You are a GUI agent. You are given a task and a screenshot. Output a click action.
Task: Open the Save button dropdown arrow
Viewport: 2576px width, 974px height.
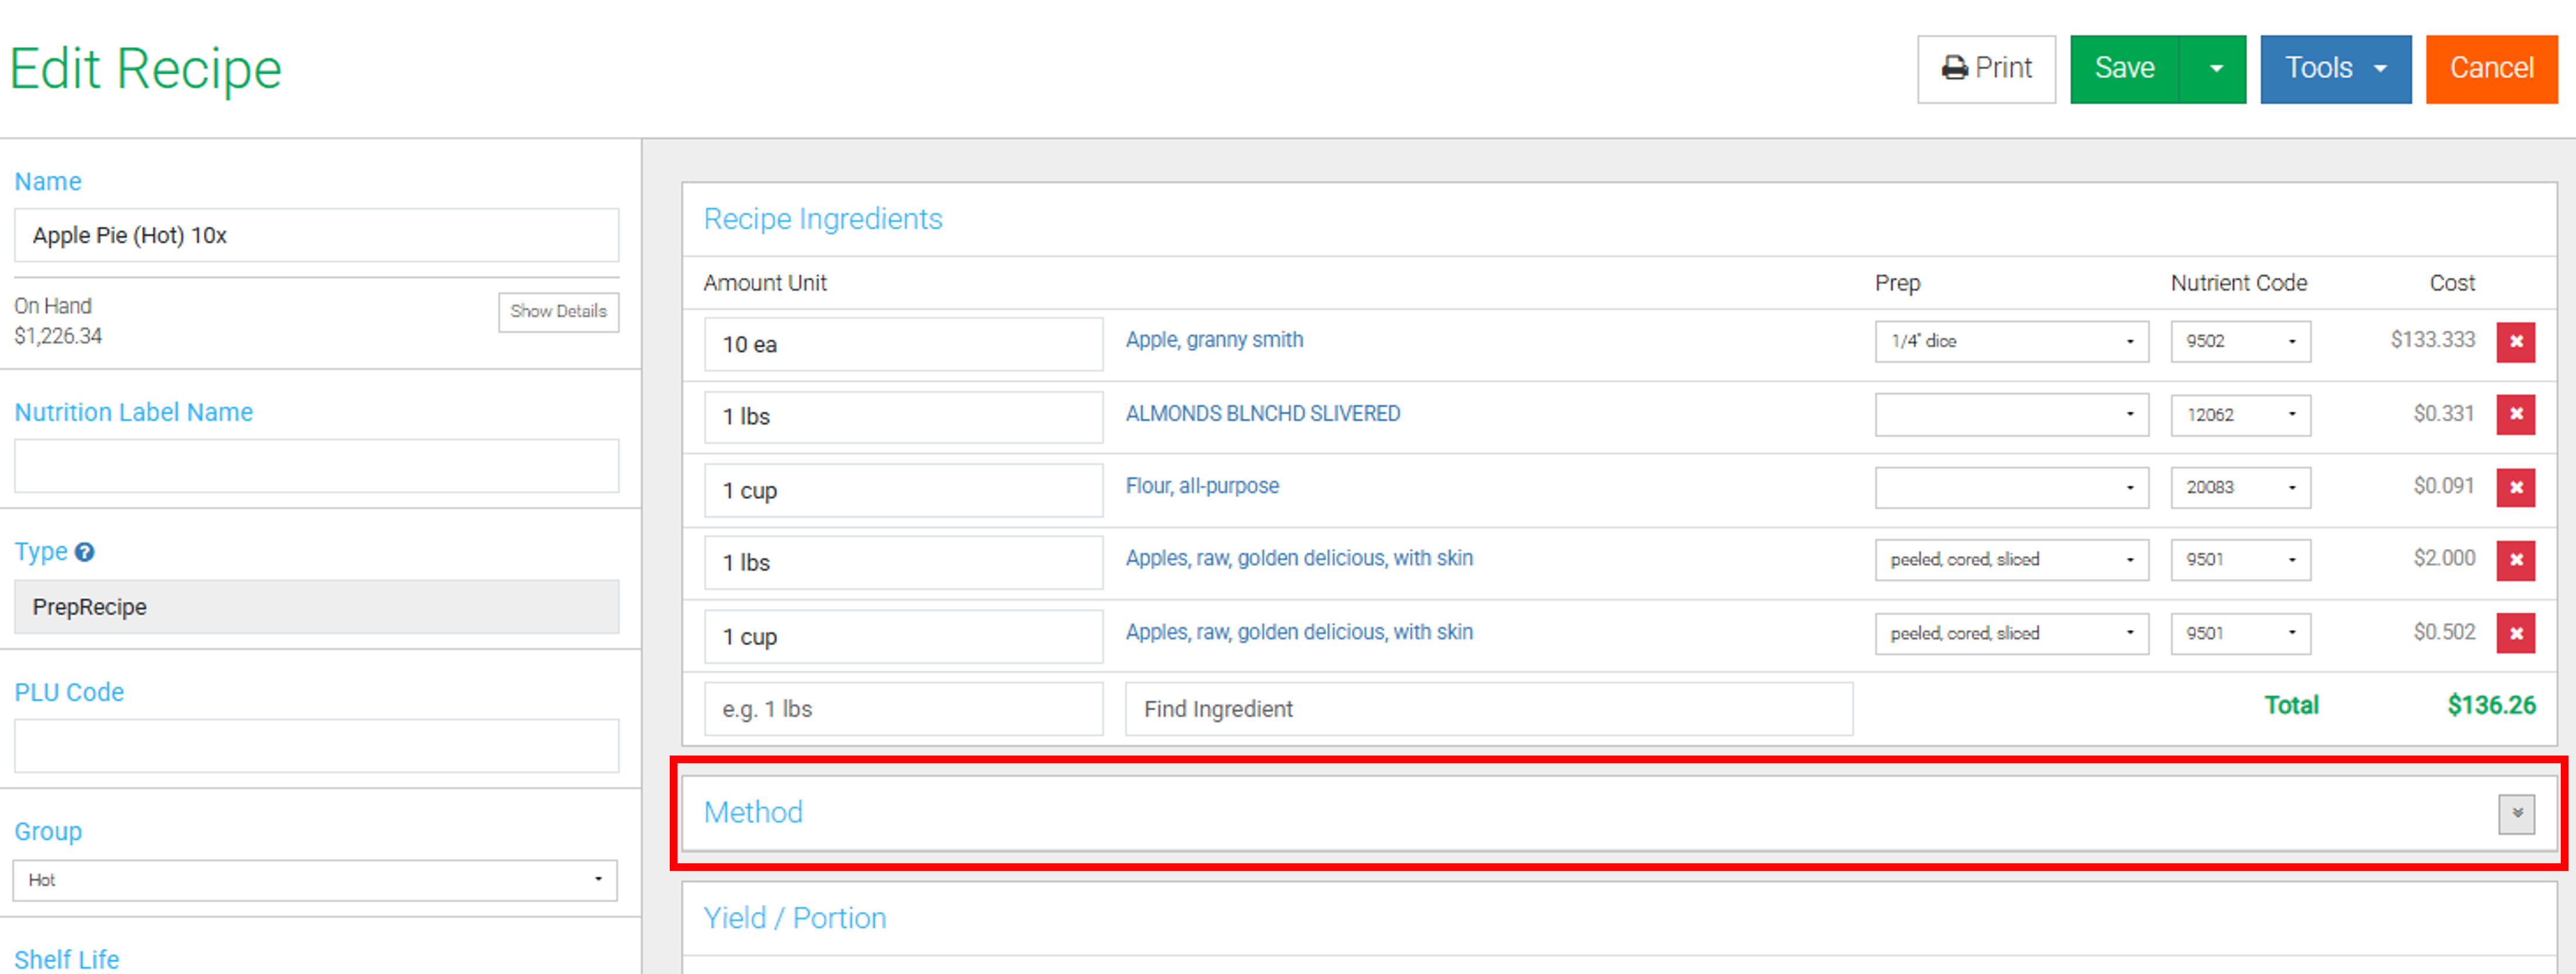[x=2215, y=69]
